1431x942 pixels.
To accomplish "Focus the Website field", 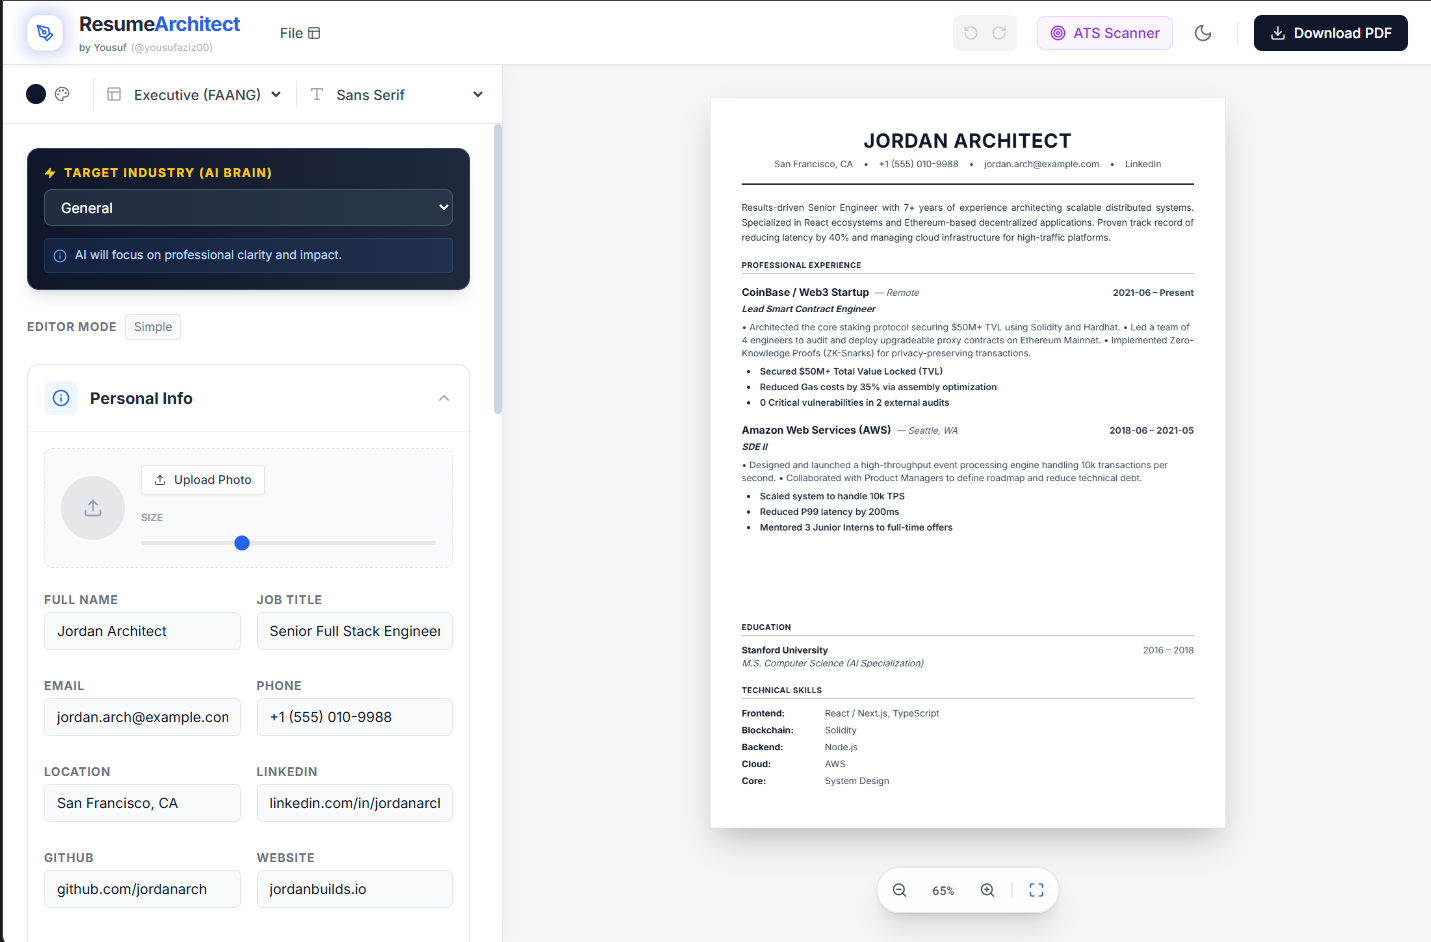I will click(355, 889).
